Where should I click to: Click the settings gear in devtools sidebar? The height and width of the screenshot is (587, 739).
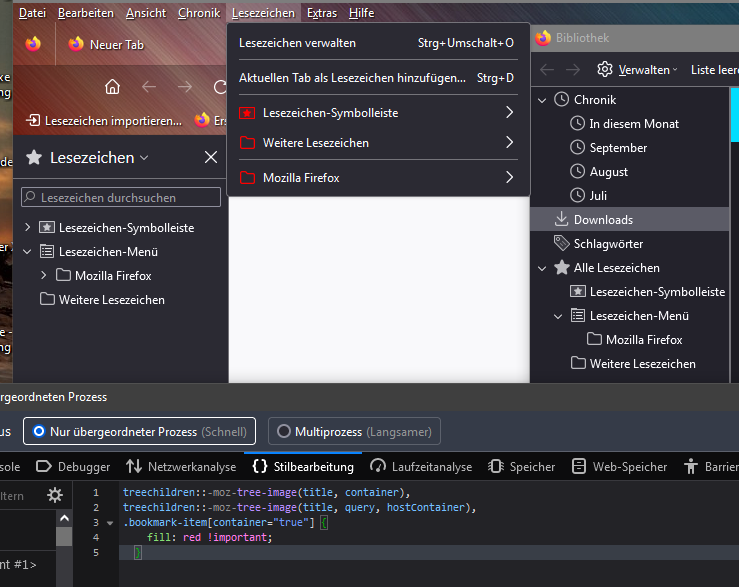pos(55,495)
